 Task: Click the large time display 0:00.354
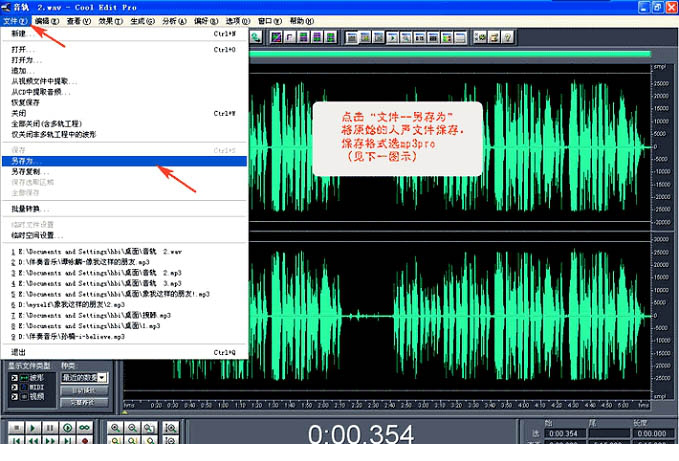[x=361, y=434]
